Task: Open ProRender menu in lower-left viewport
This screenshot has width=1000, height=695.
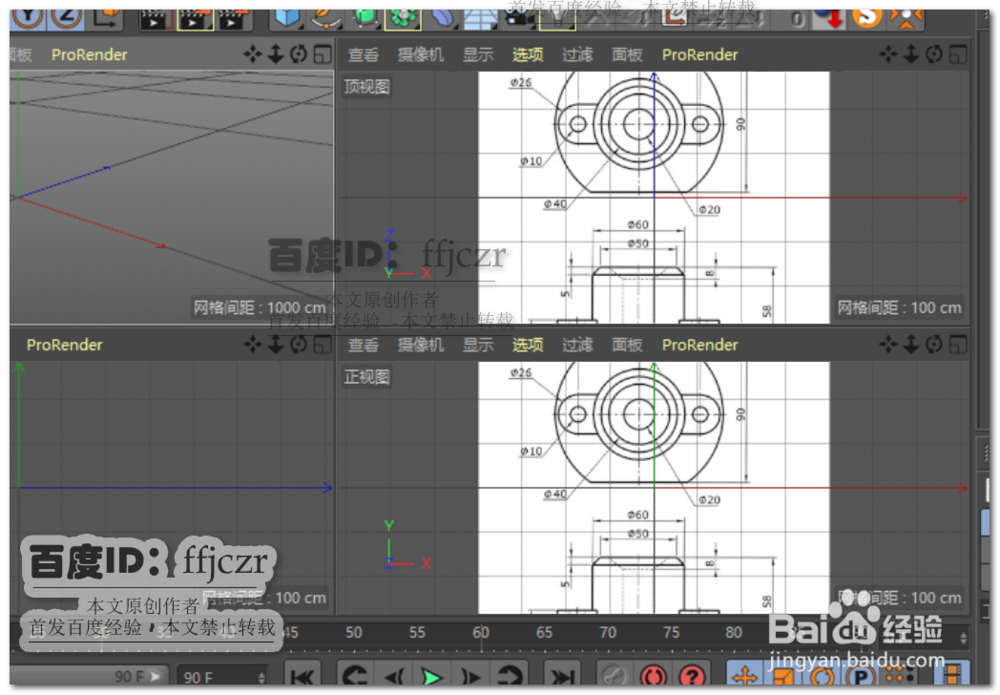Action: [x=64, y=345]
